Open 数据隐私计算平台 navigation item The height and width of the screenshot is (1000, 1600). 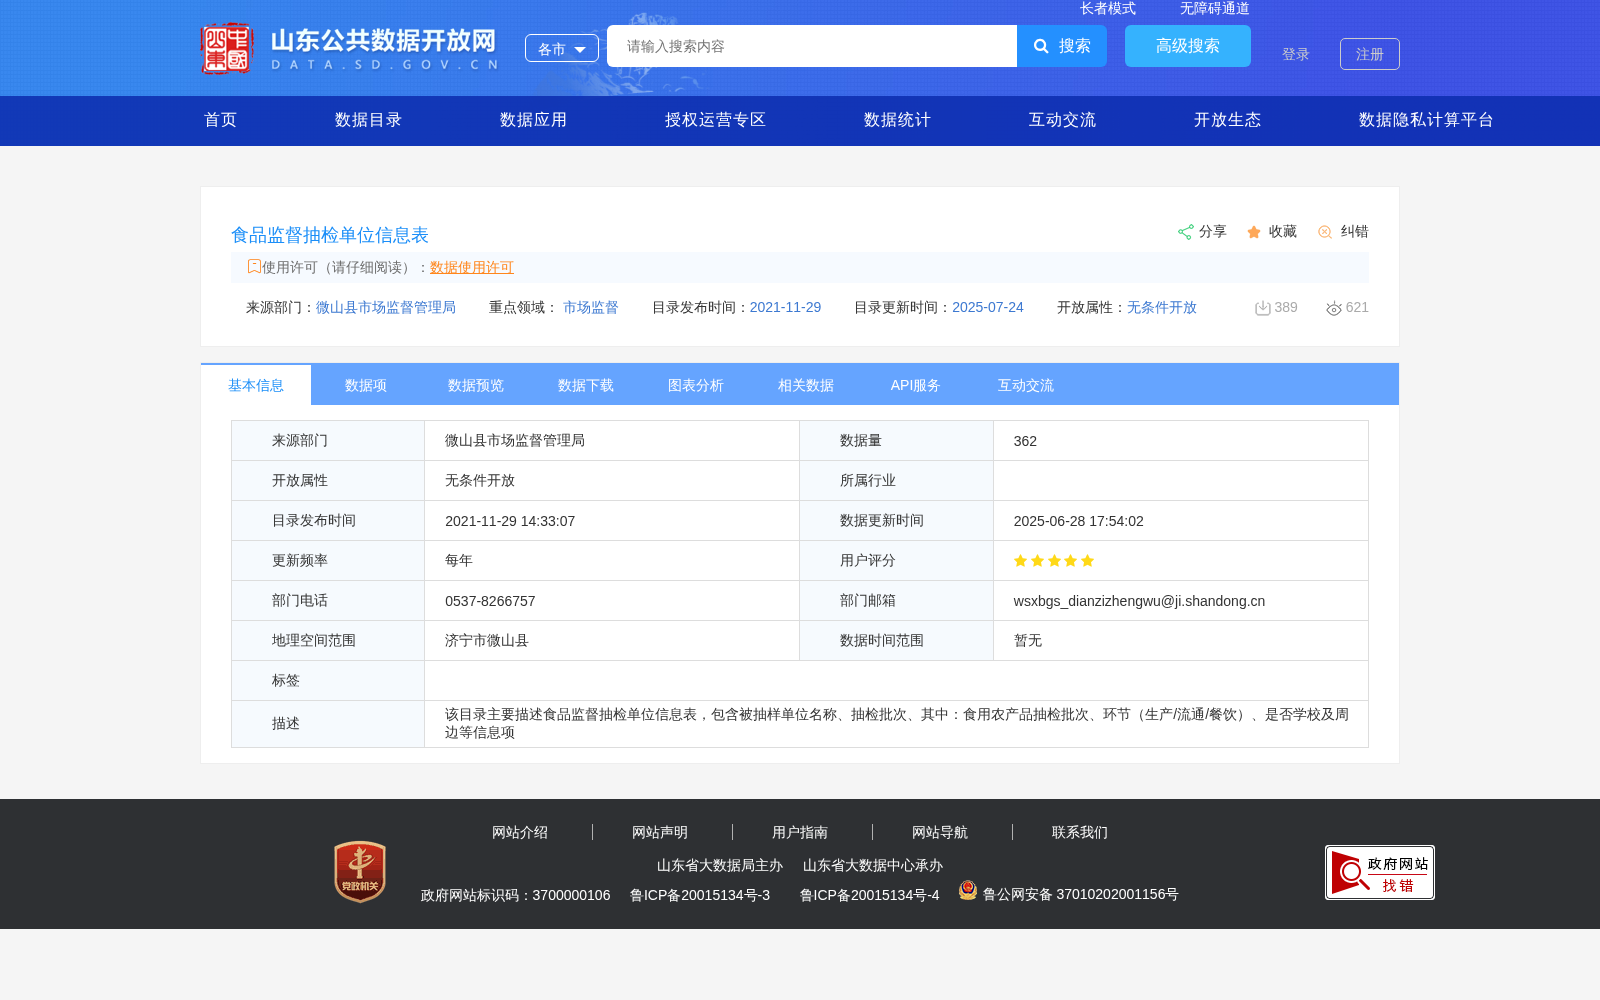click(1427, 120)
